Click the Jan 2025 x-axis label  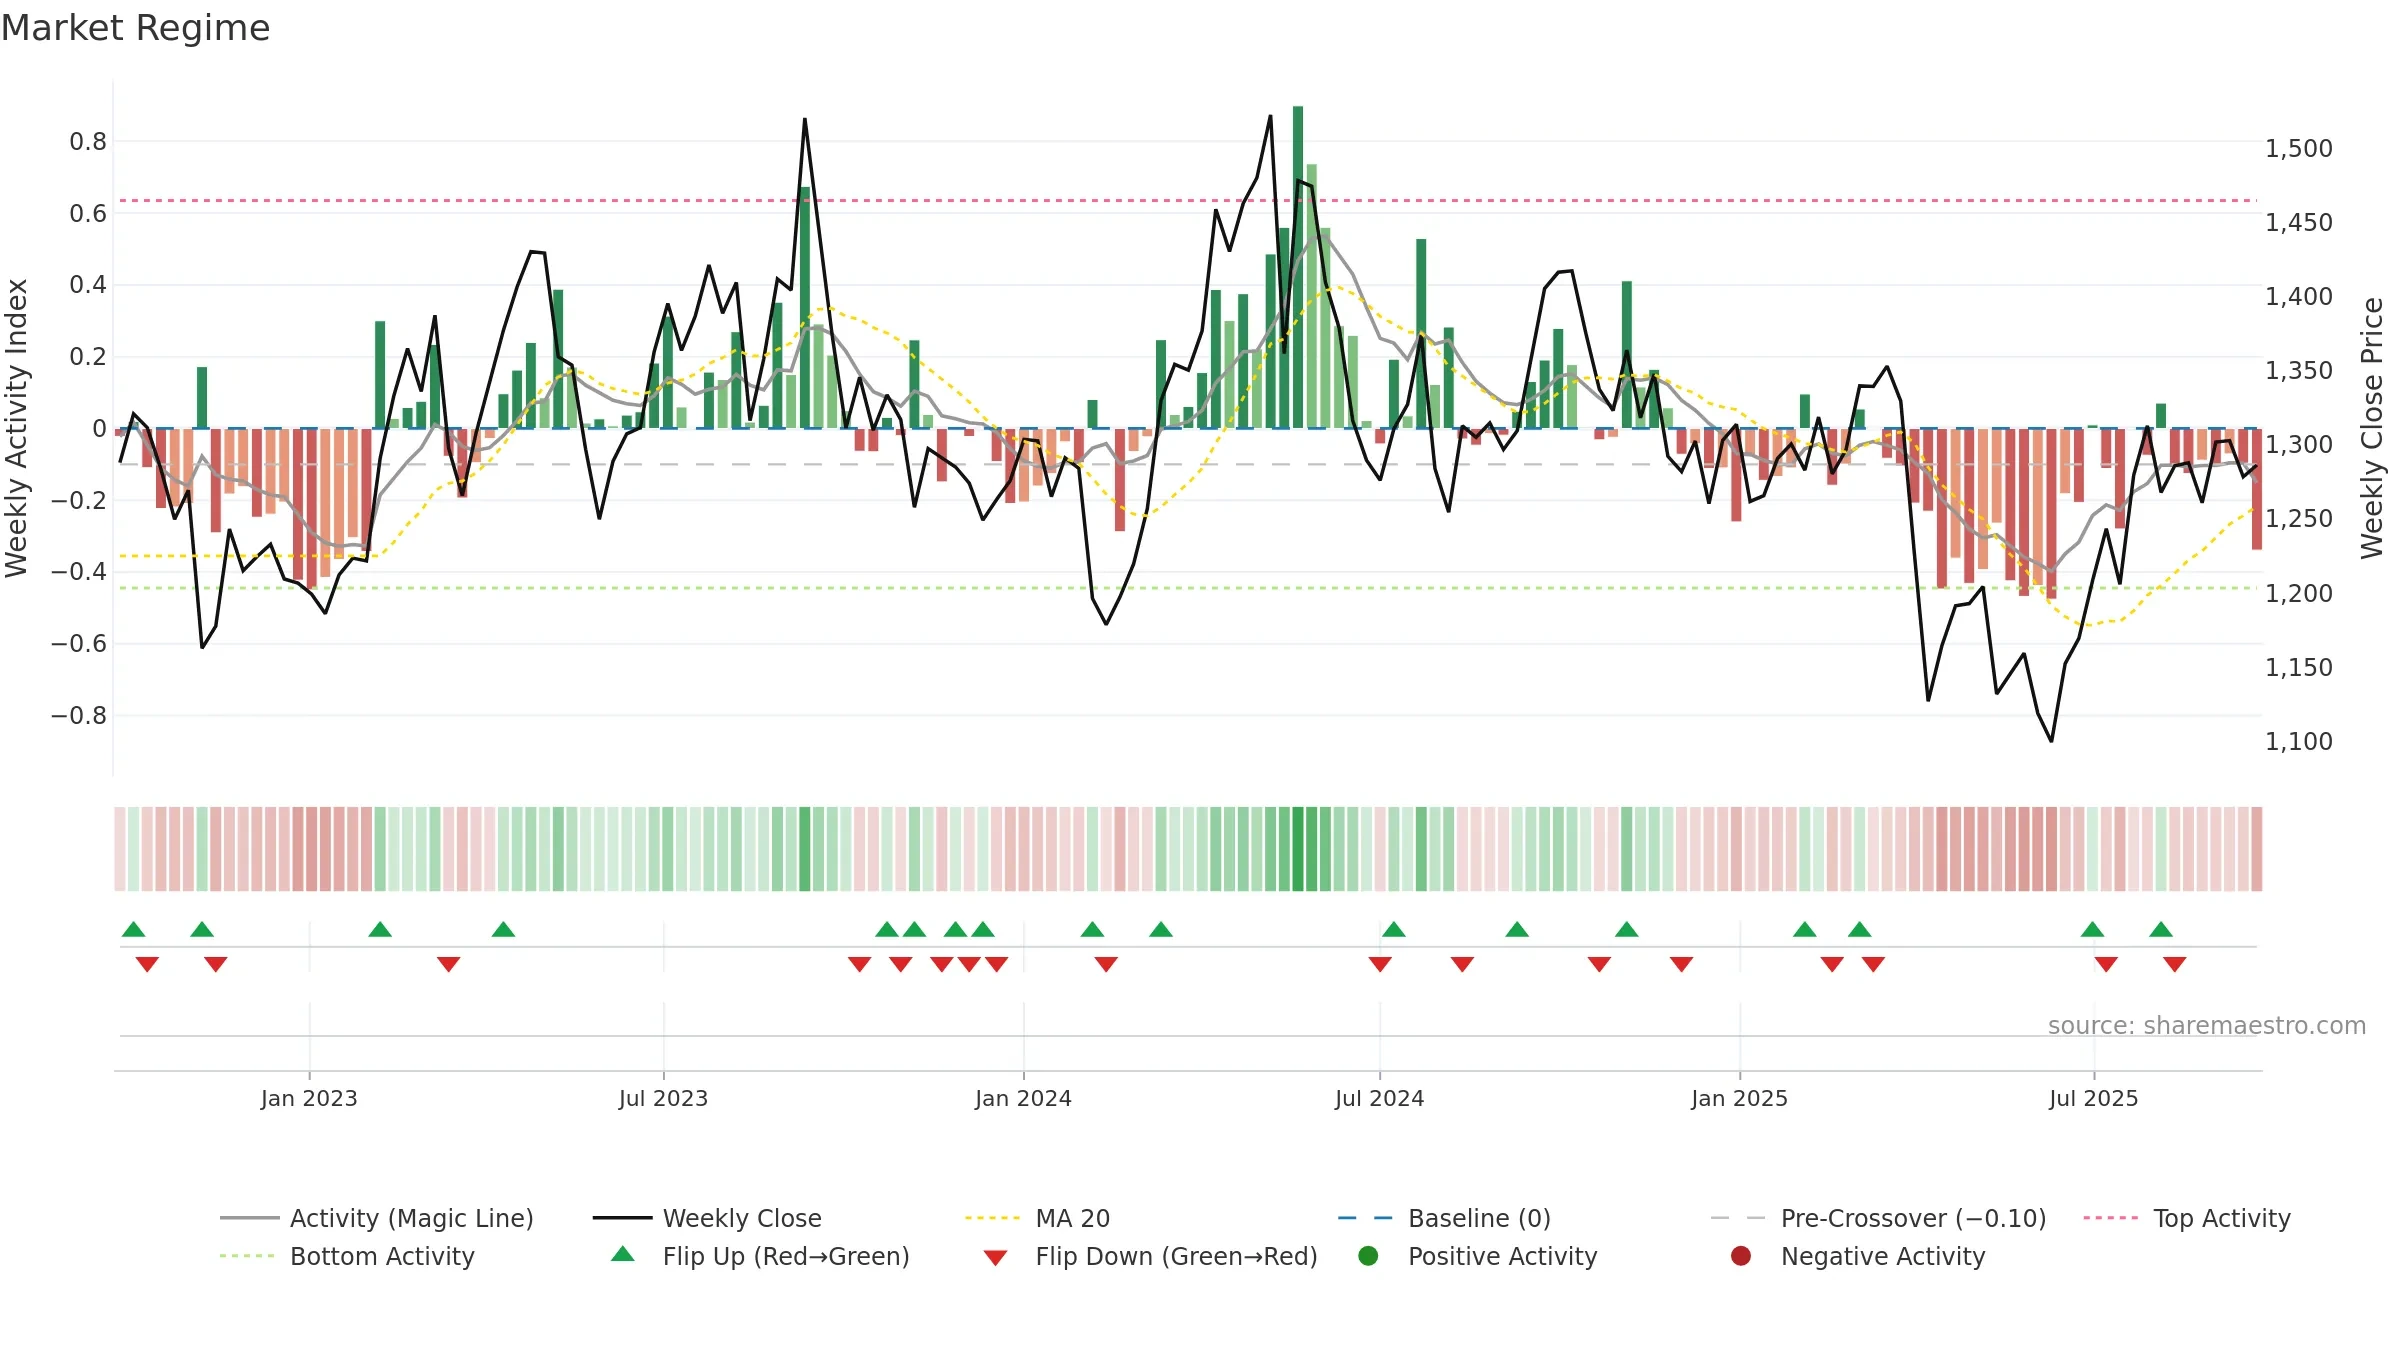[x=1739, y=1098]
